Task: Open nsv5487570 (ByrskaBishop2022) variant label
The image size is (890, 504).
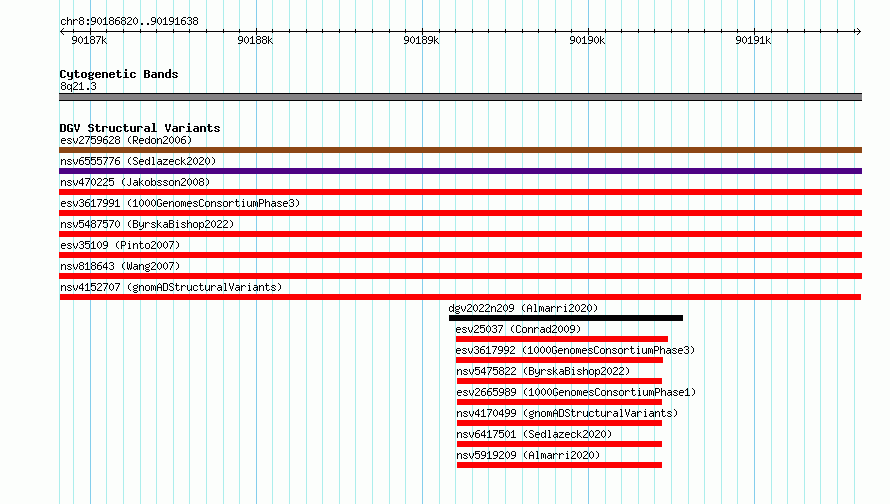Action: [x=147, y=224]
